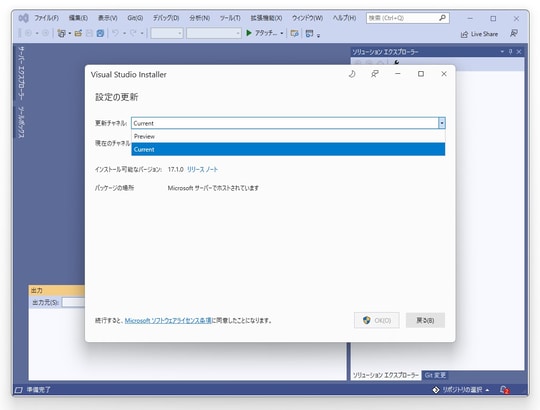This screenshot has width=540, height=410.
Task: Click the 出力 panel title
Action: click(x=37, y=291)
